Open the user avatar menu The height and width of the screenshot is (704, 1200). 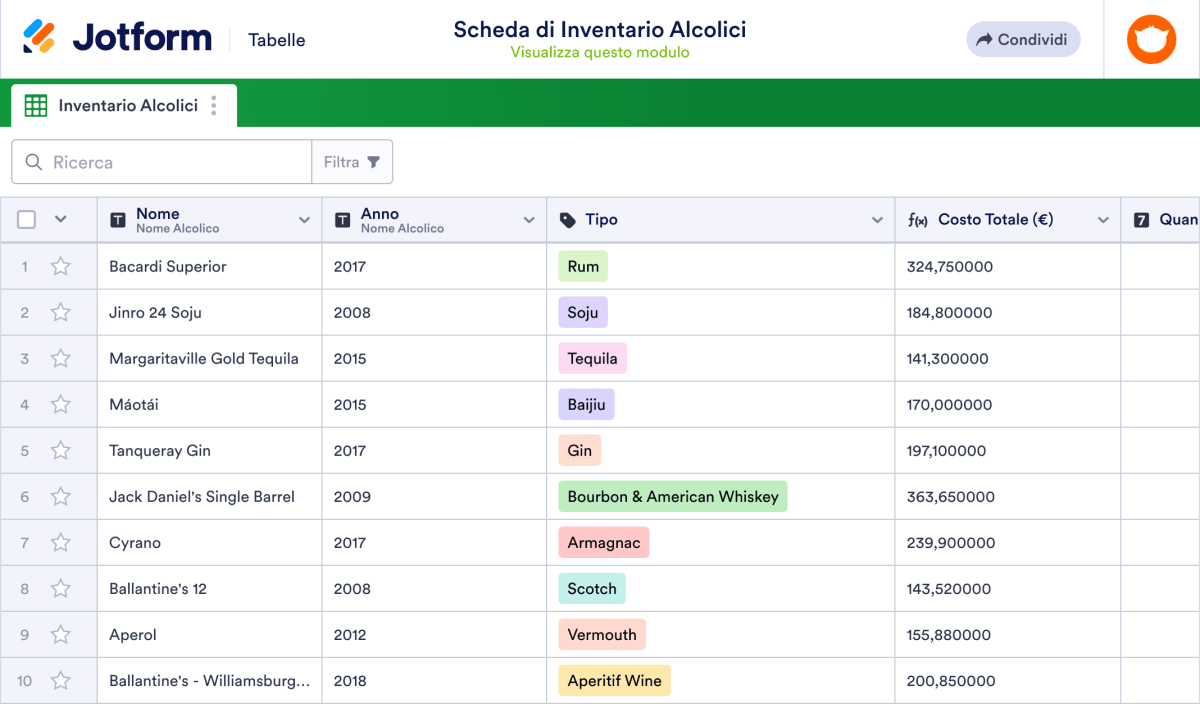pos(1151,40)
